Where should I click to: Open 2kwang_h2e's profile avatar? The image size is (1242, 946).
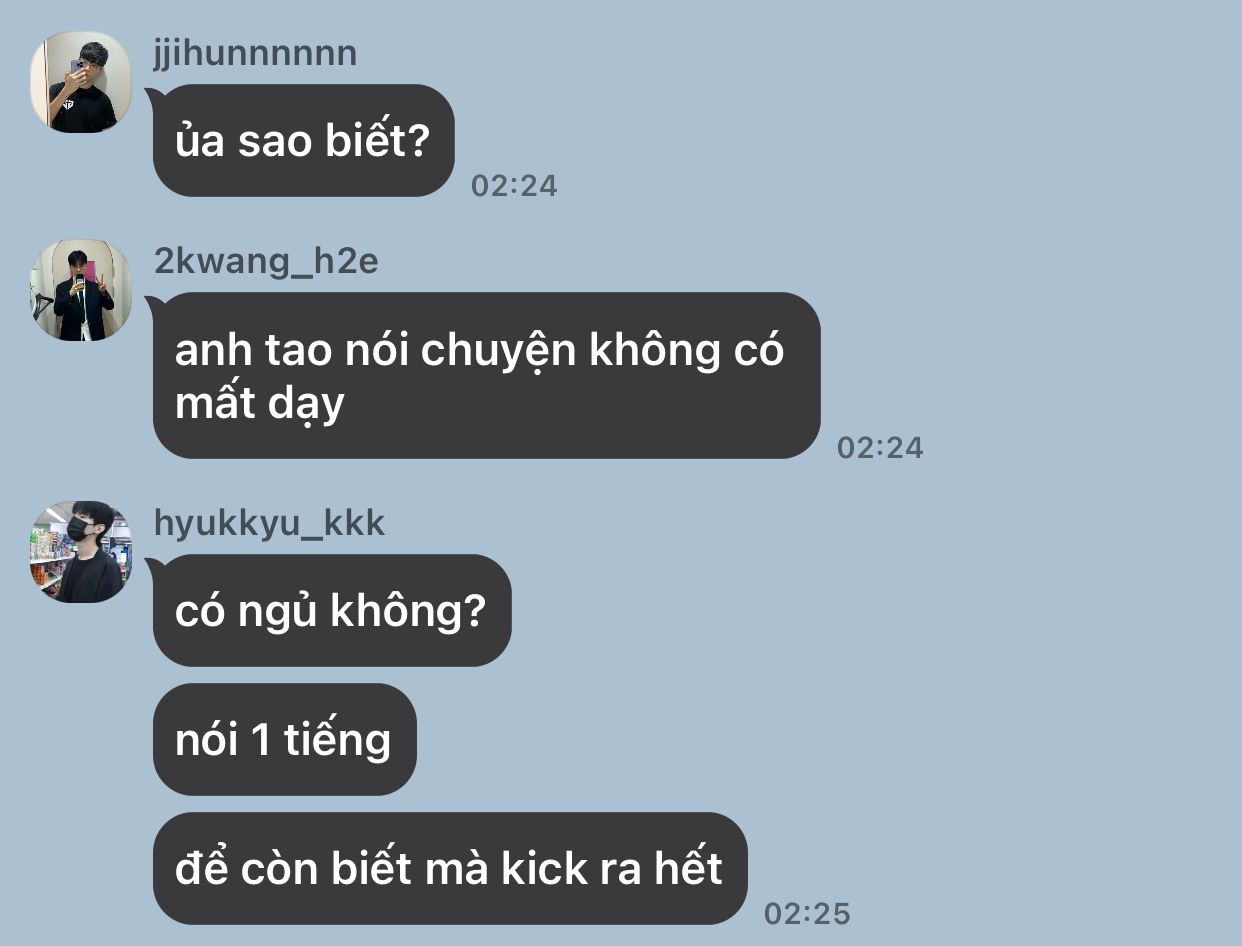click(81, 290)
